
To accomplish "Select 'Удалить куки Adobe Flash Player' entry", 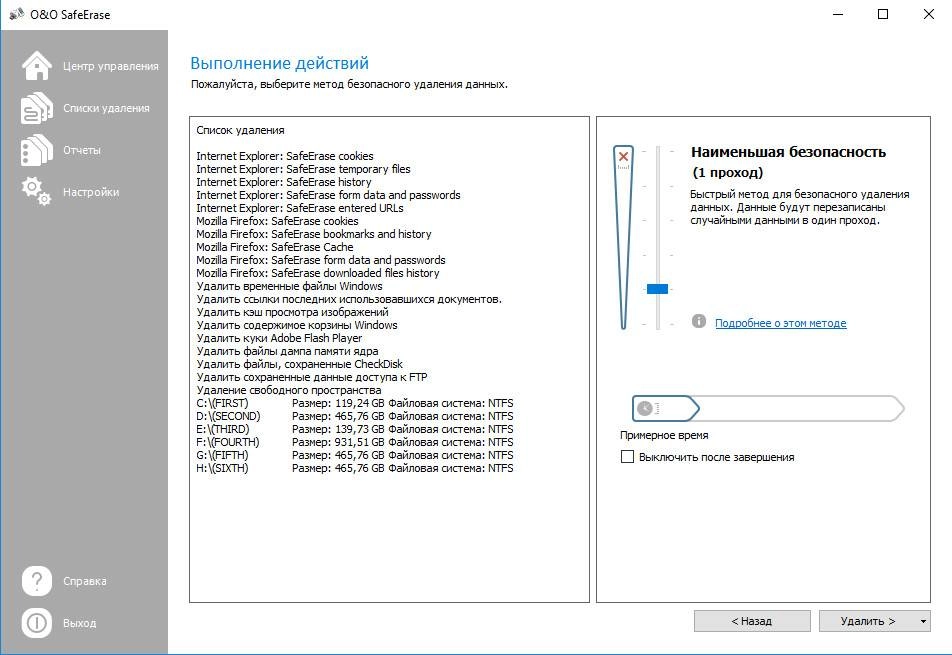I will click(279, 338).
